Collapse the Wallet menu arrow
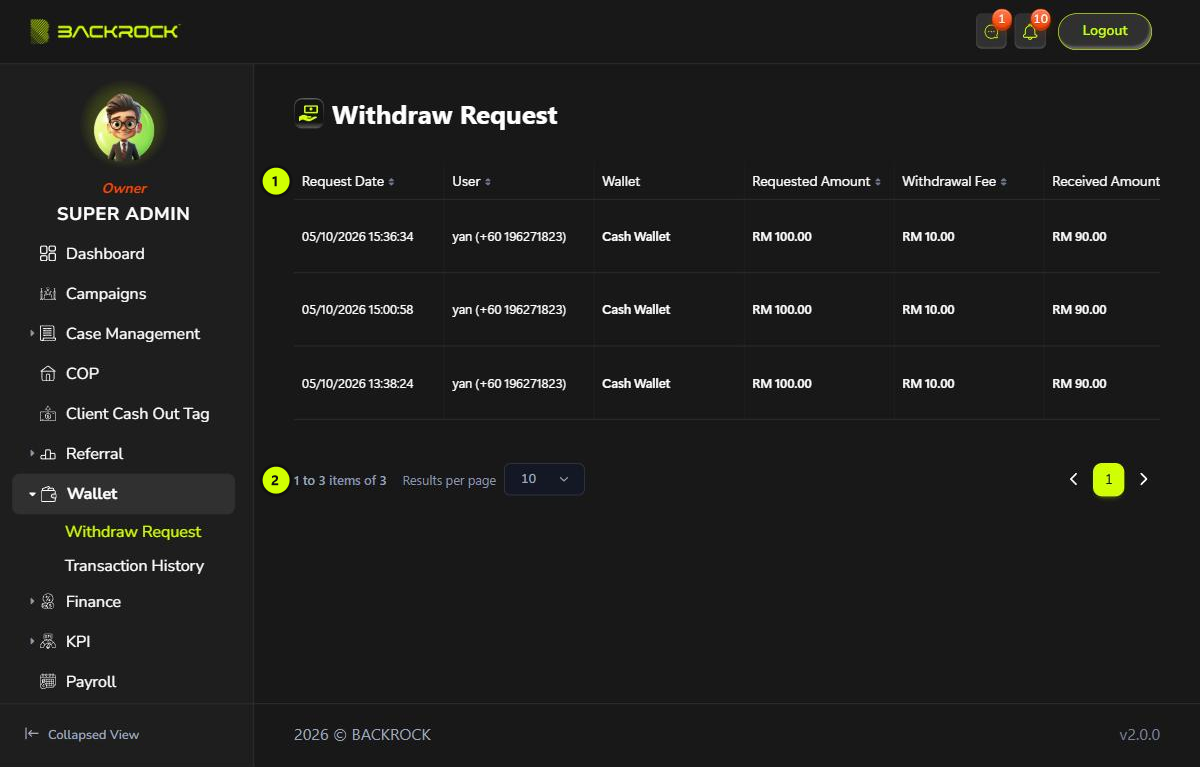 pyautogui.click(x=32, y=494)
